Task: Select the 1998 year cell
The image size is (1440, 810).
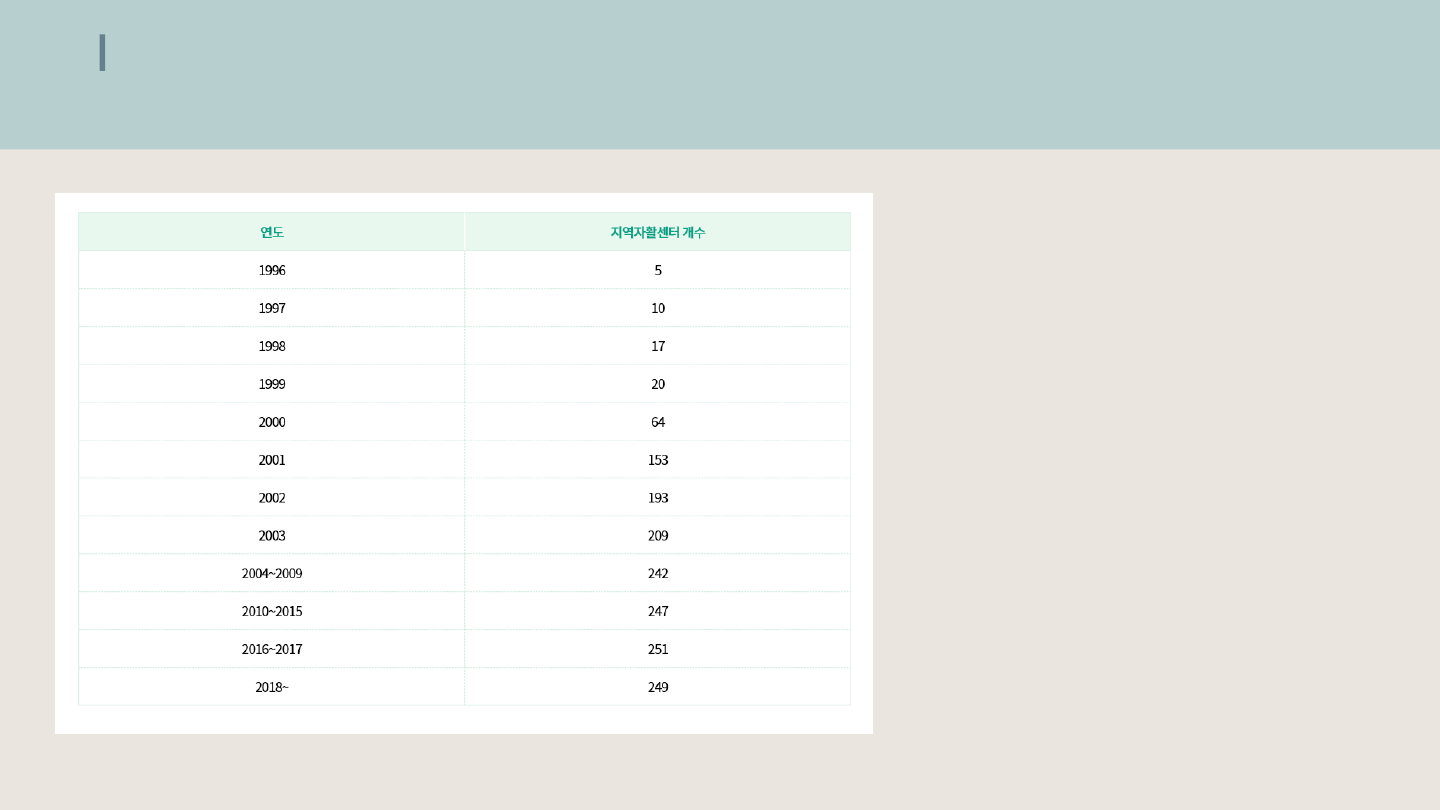Action: 272,346
